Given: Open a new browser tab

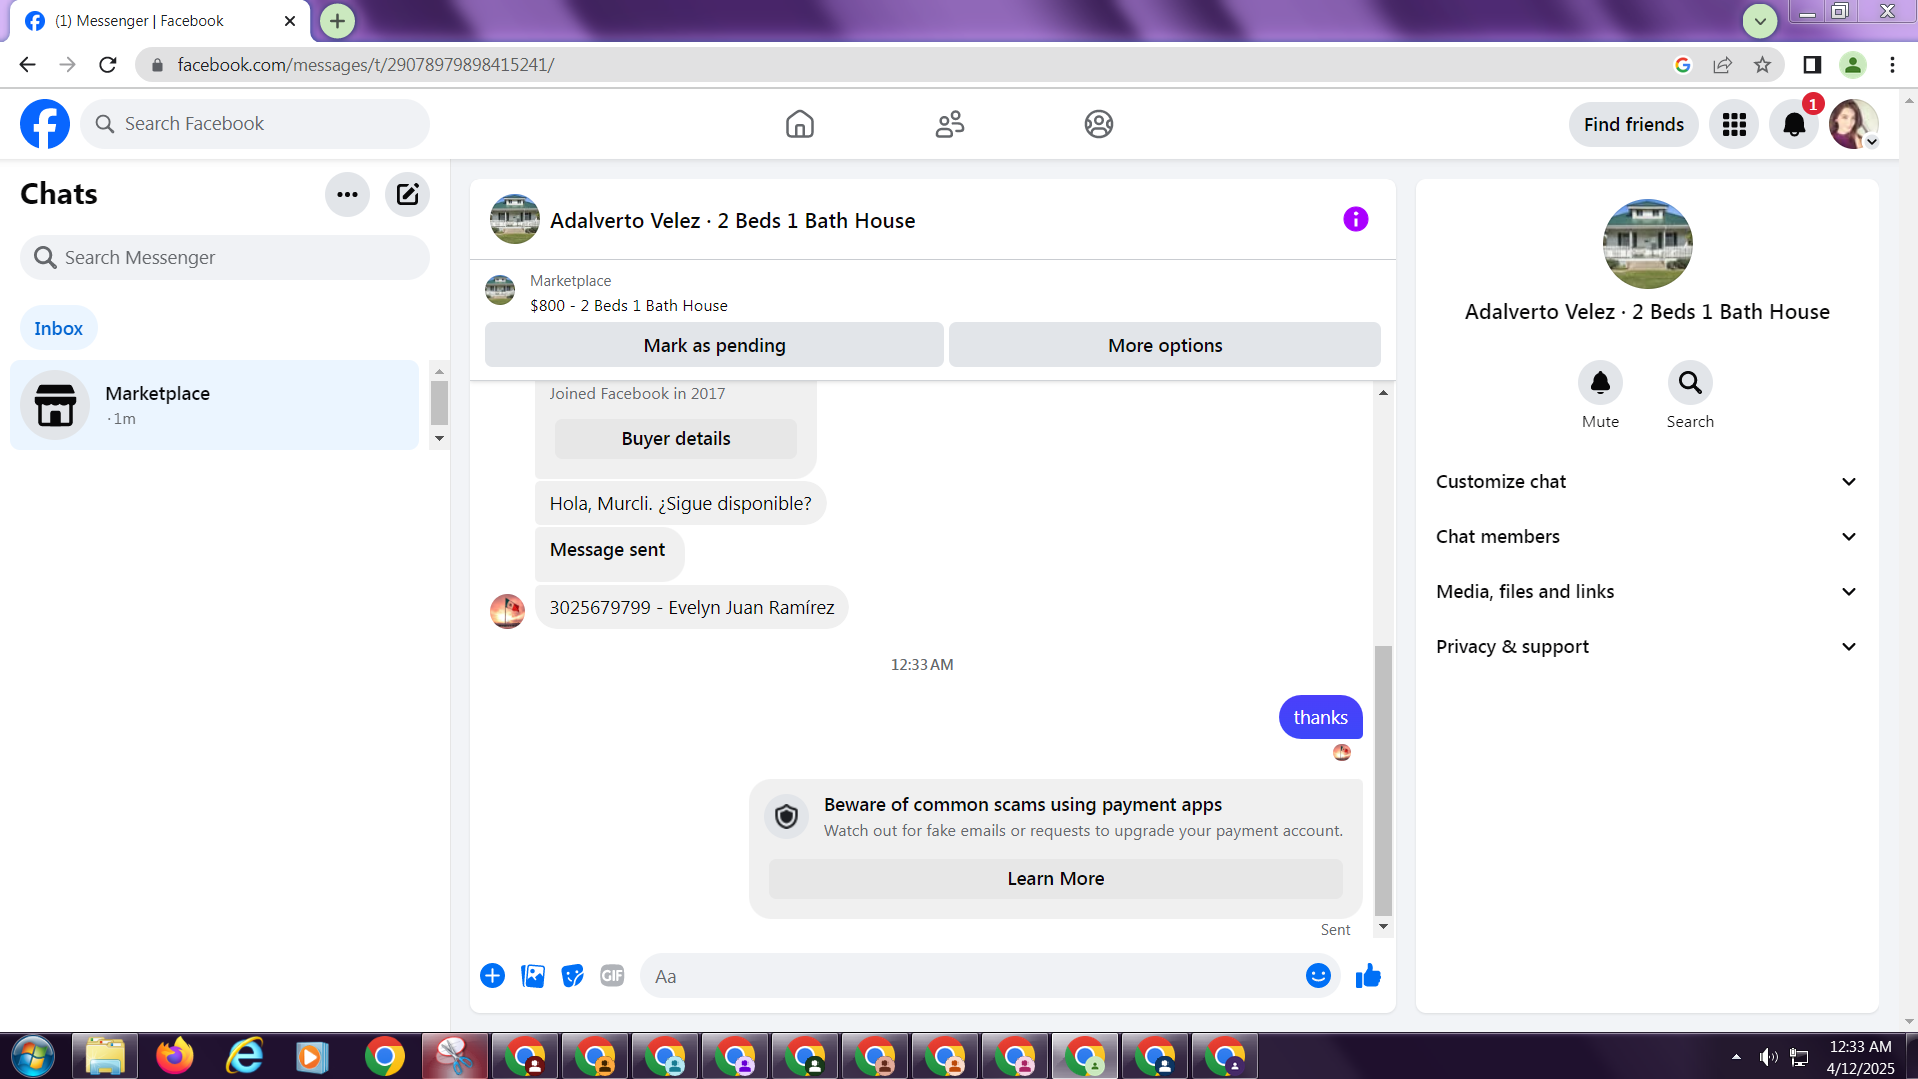Looking at the screenshot, I should tap(337, 21).
